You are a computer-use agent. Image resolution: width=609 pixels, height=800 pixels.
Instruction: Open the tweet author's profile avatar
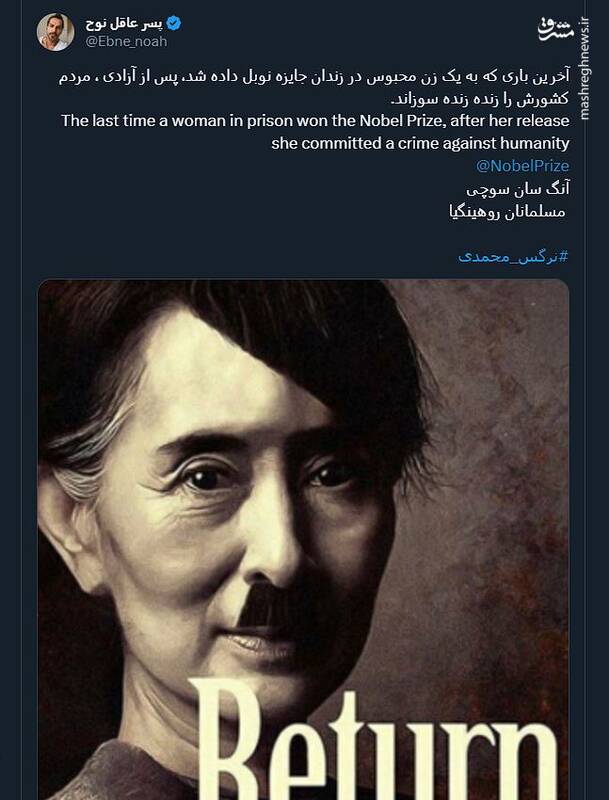click(x=55, y=32)
